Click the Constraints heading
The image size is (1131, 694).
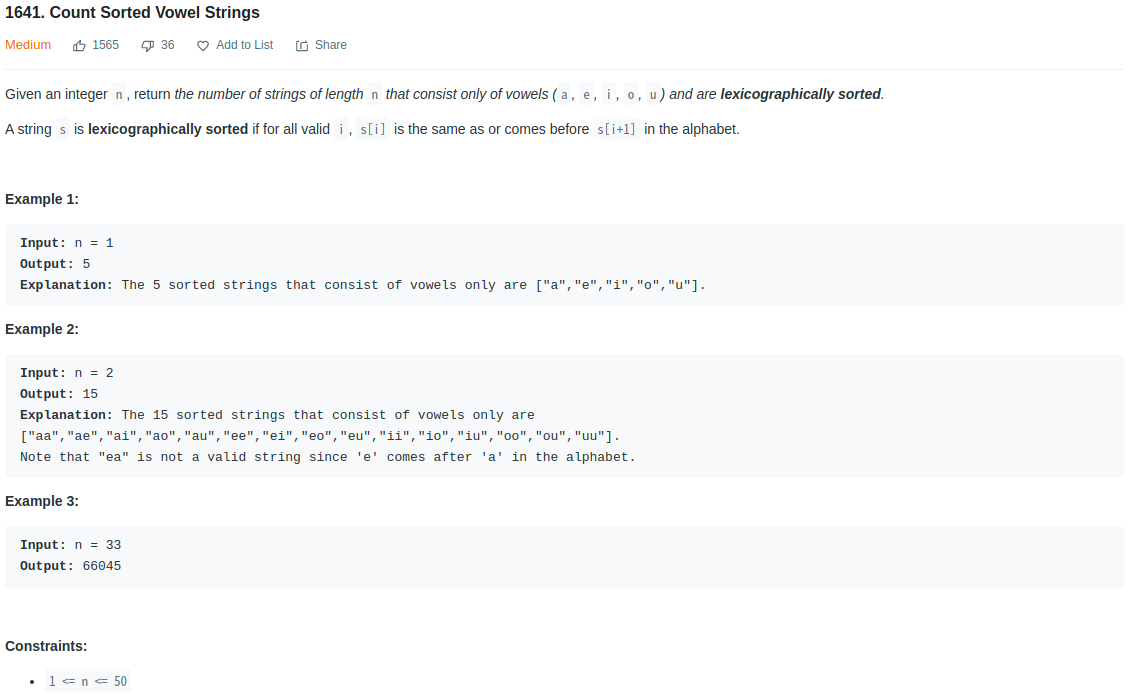coord(46,646)
